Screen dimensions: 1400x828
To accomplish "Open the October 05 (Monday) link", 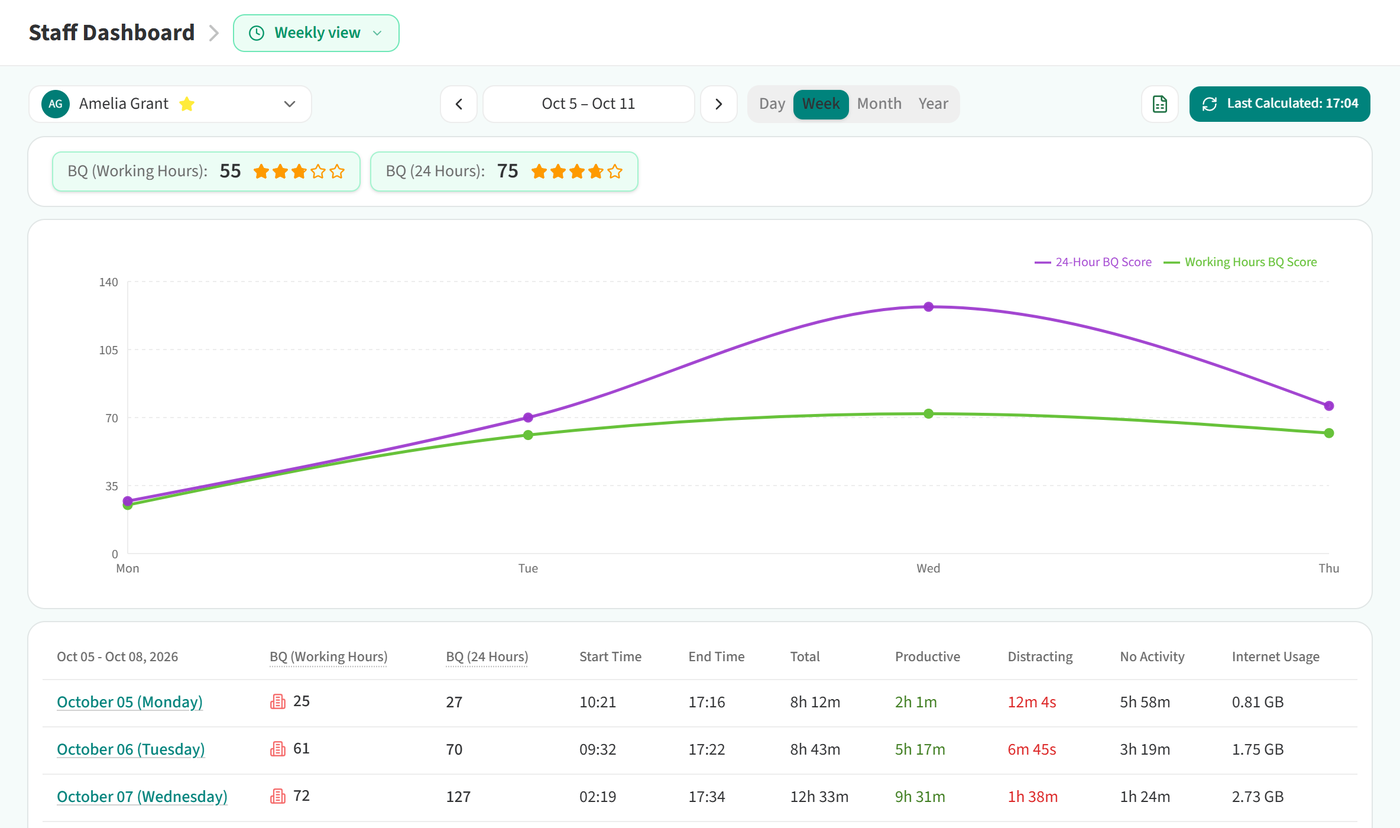I will click(130, 702).
